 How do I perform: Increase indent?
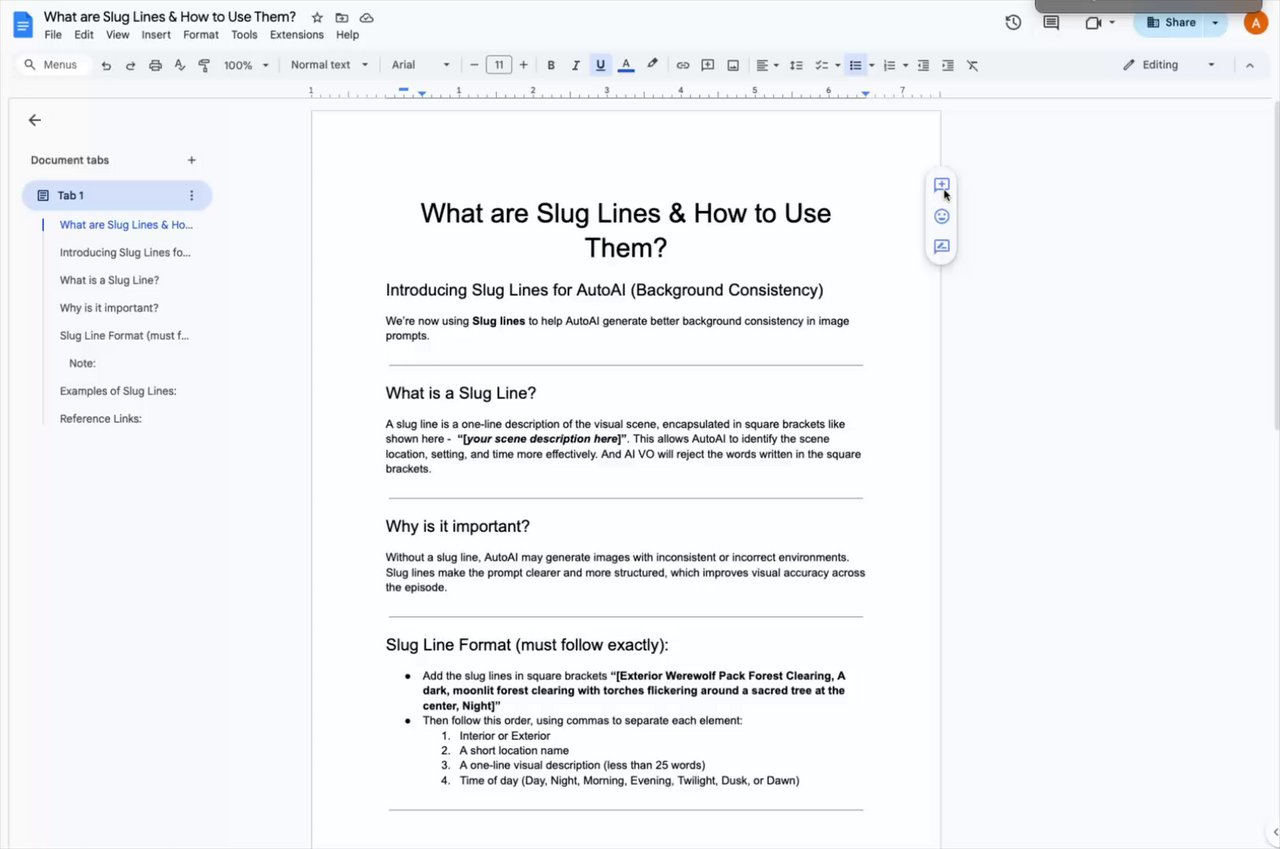(x=947, y=65)
